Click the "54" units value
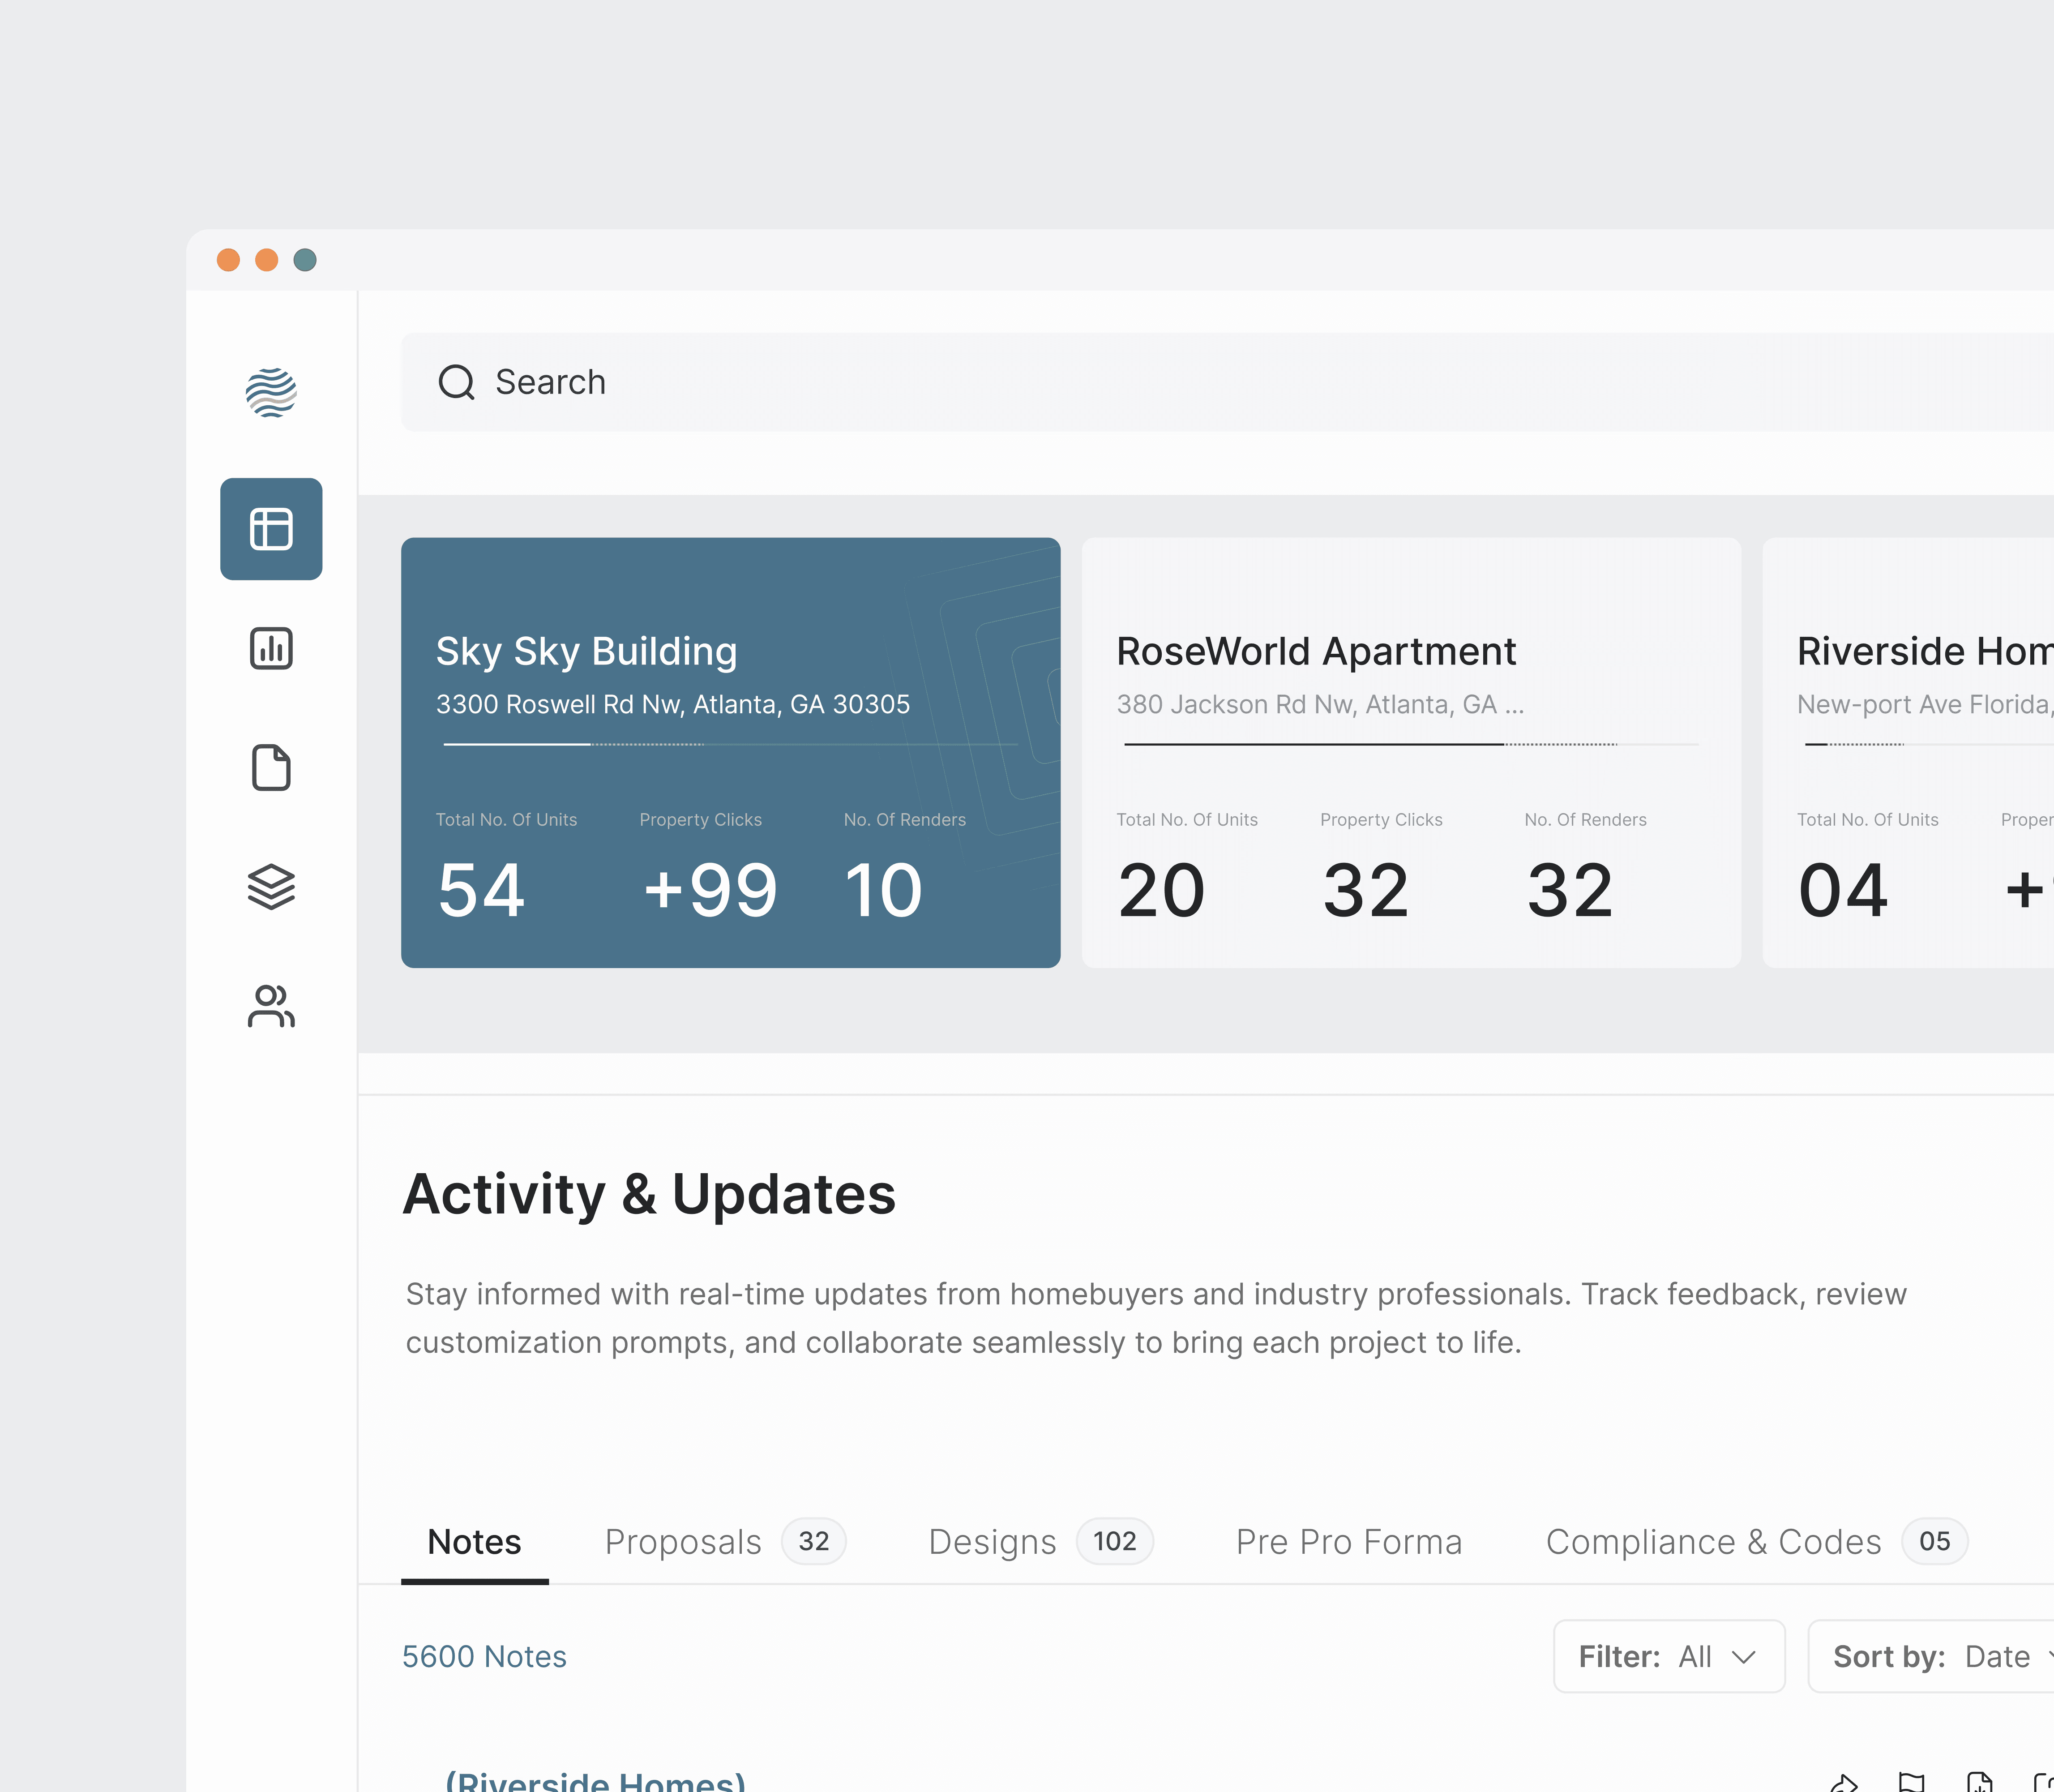Image resolution: width=2054 pixels, height=1792 pixels. click(x=481, y=890)
